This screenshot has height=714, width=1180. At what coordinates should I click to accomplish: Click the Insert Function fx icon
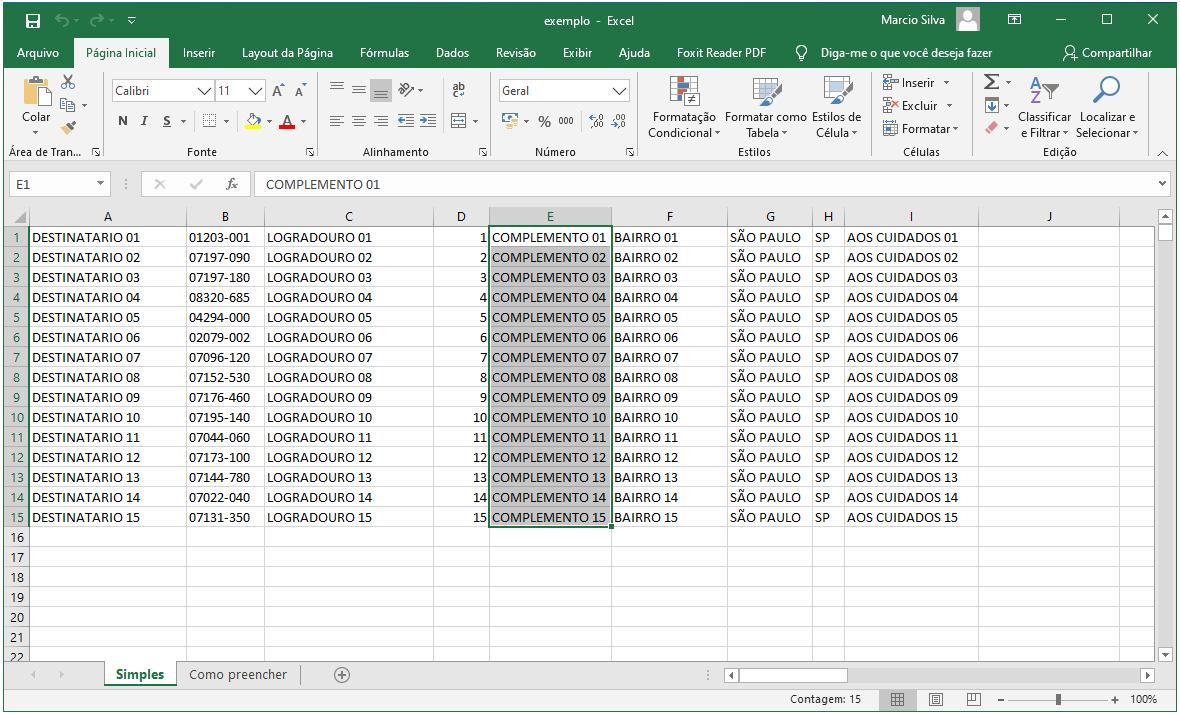232,184
